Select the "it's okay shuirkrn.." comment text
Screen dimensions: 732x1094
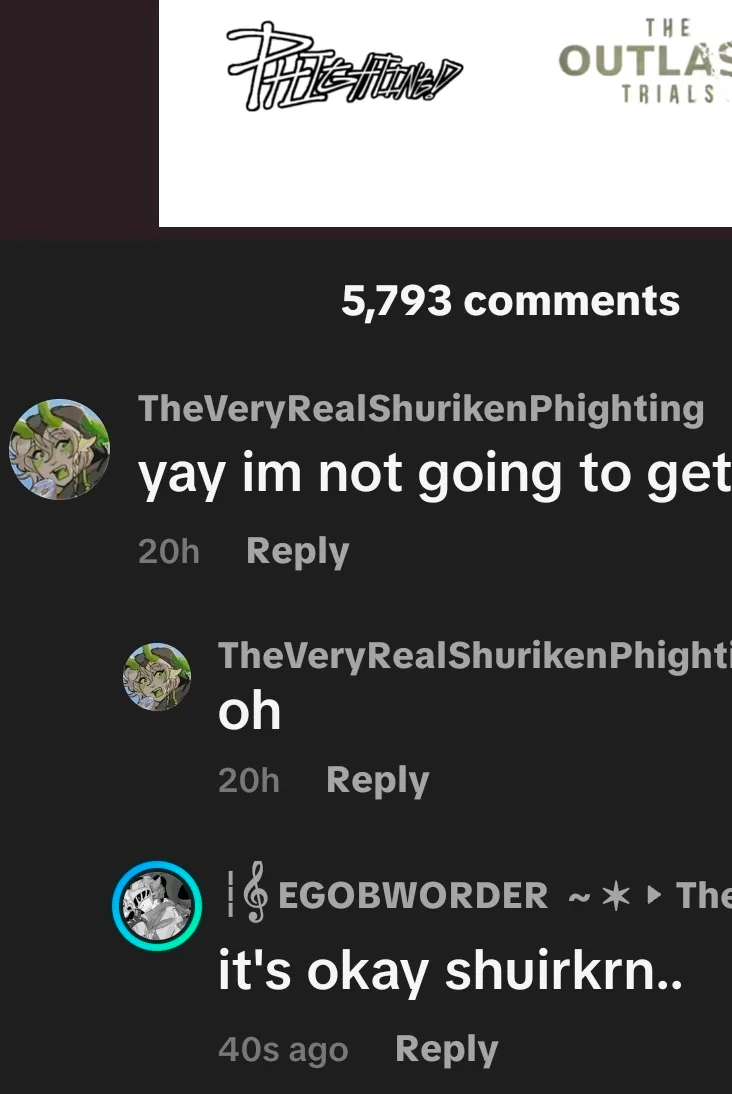pos(450,971)
